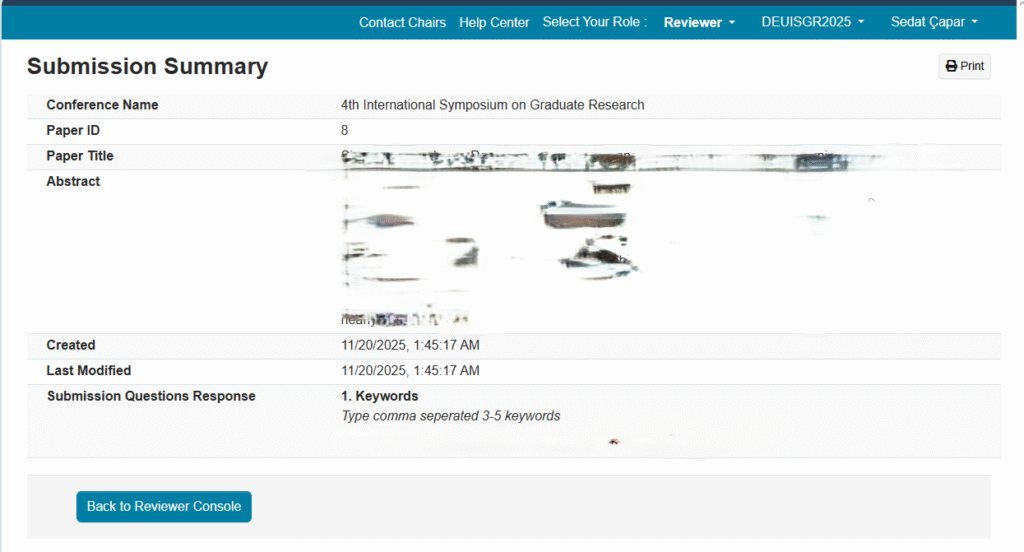Select the Submission Questions Response label
This screenshot has width=1024, height=552.
click(151, 396)
